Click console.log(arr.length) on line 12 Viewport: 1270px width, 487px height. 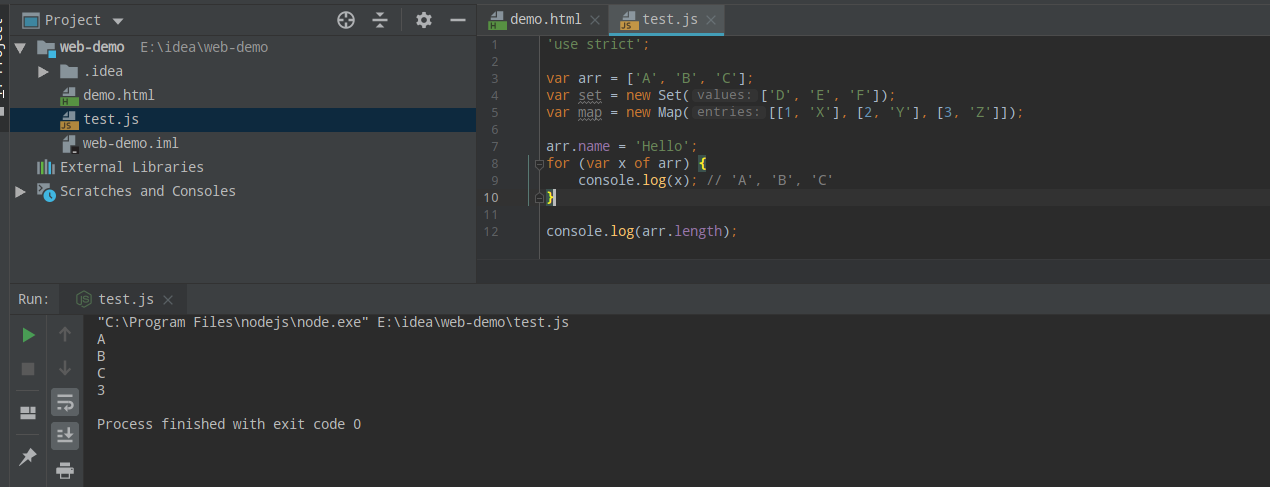641,231
